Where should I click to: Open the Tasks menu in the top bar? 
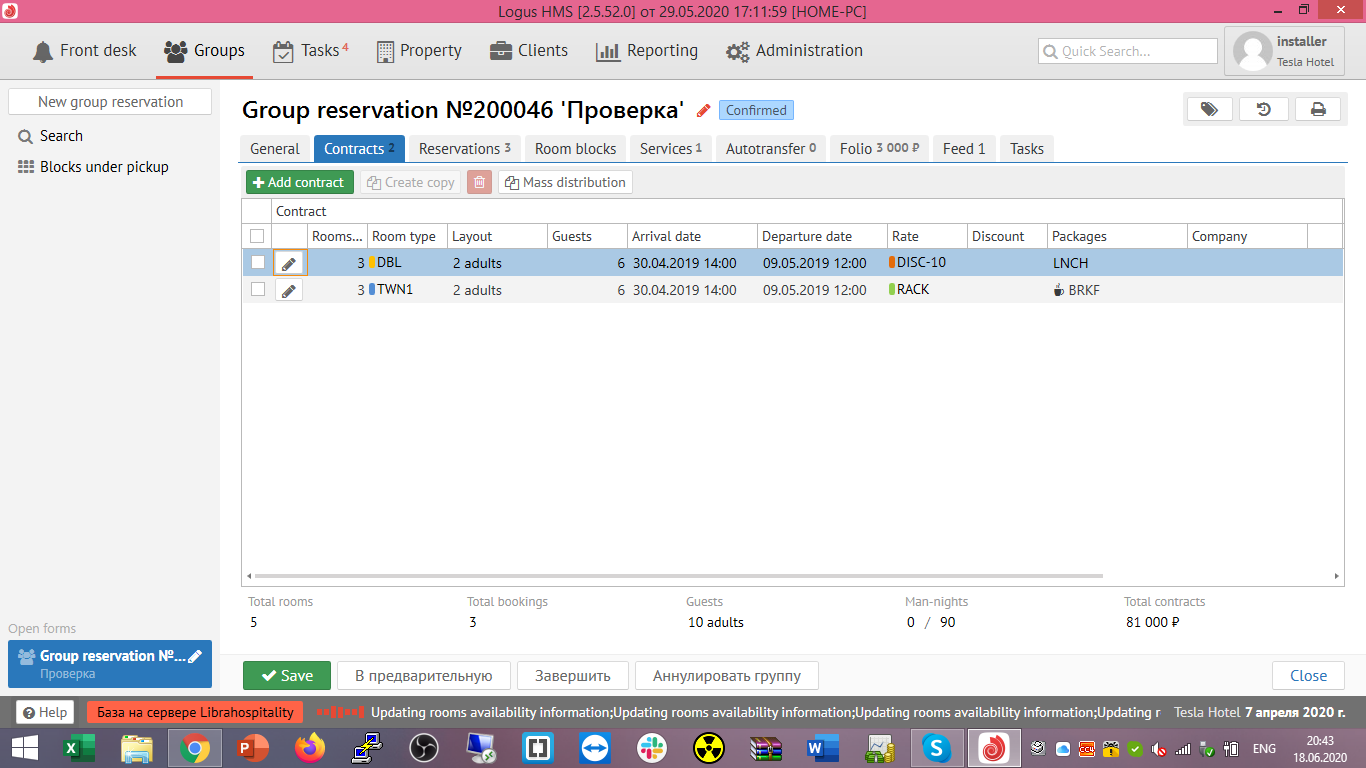[x=311, y=51]
